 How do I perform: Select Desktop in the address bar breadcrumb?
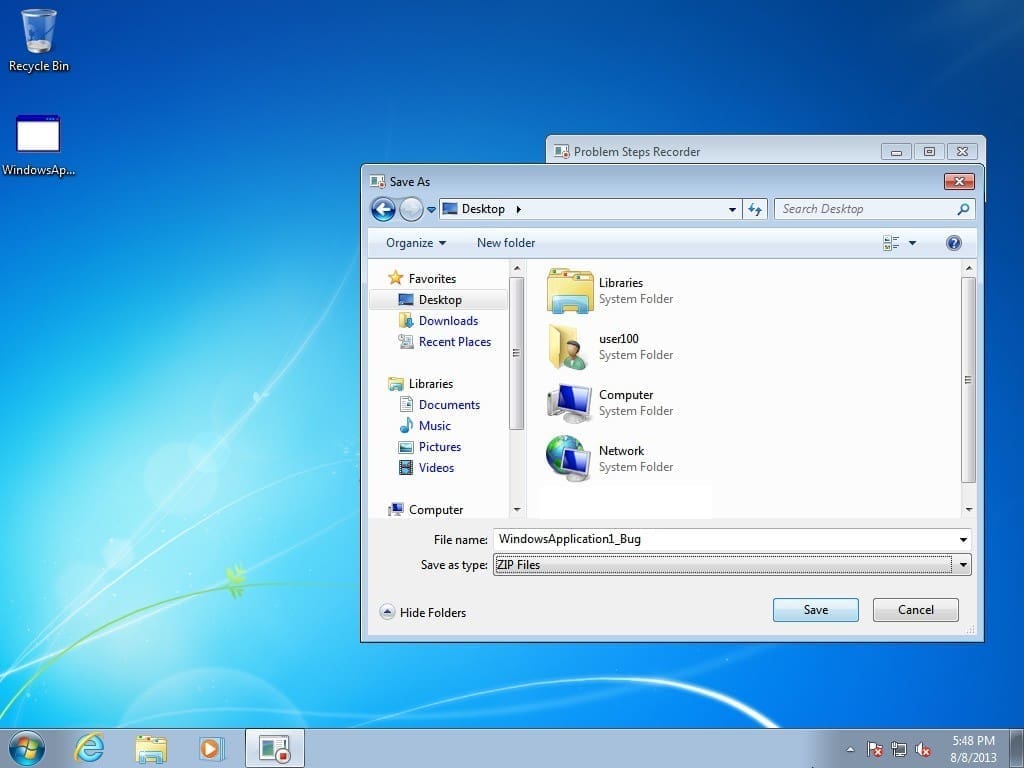[x=482, y=208]
